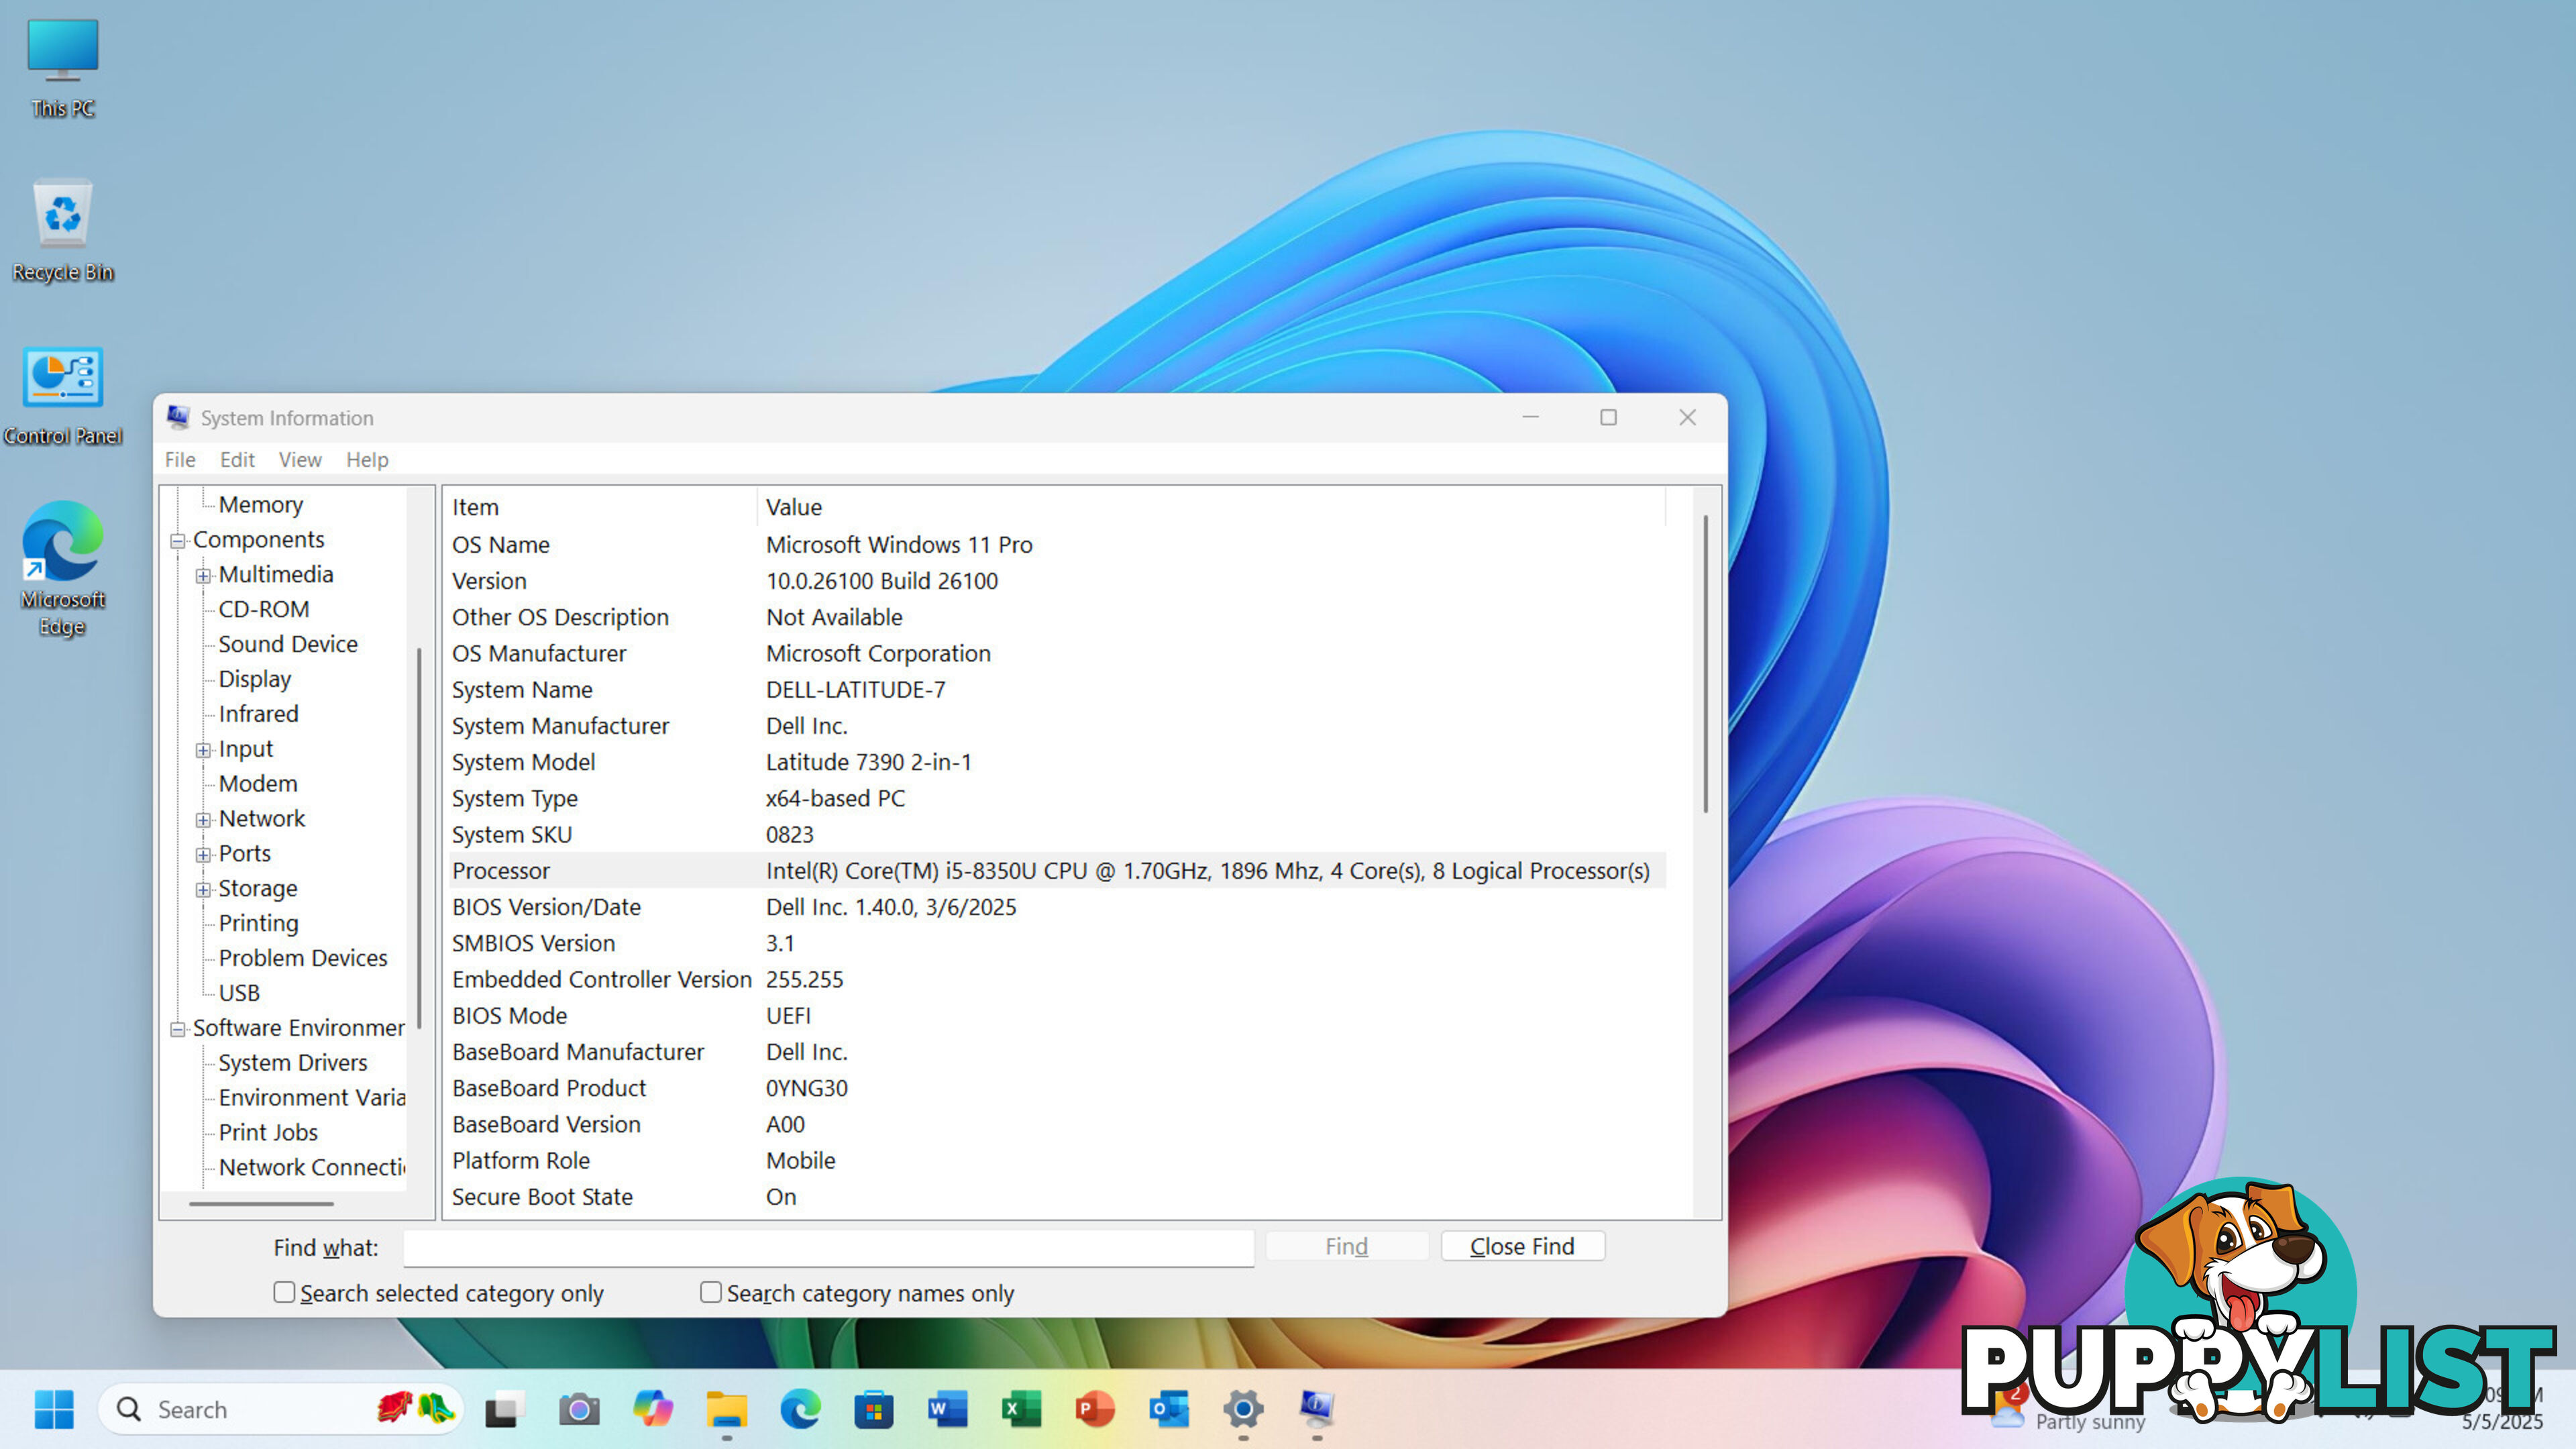Viewport: 2576px width, 1449px height.
Task: Click the tree pane vertical scrollbar
Action: tap(418, 838)
